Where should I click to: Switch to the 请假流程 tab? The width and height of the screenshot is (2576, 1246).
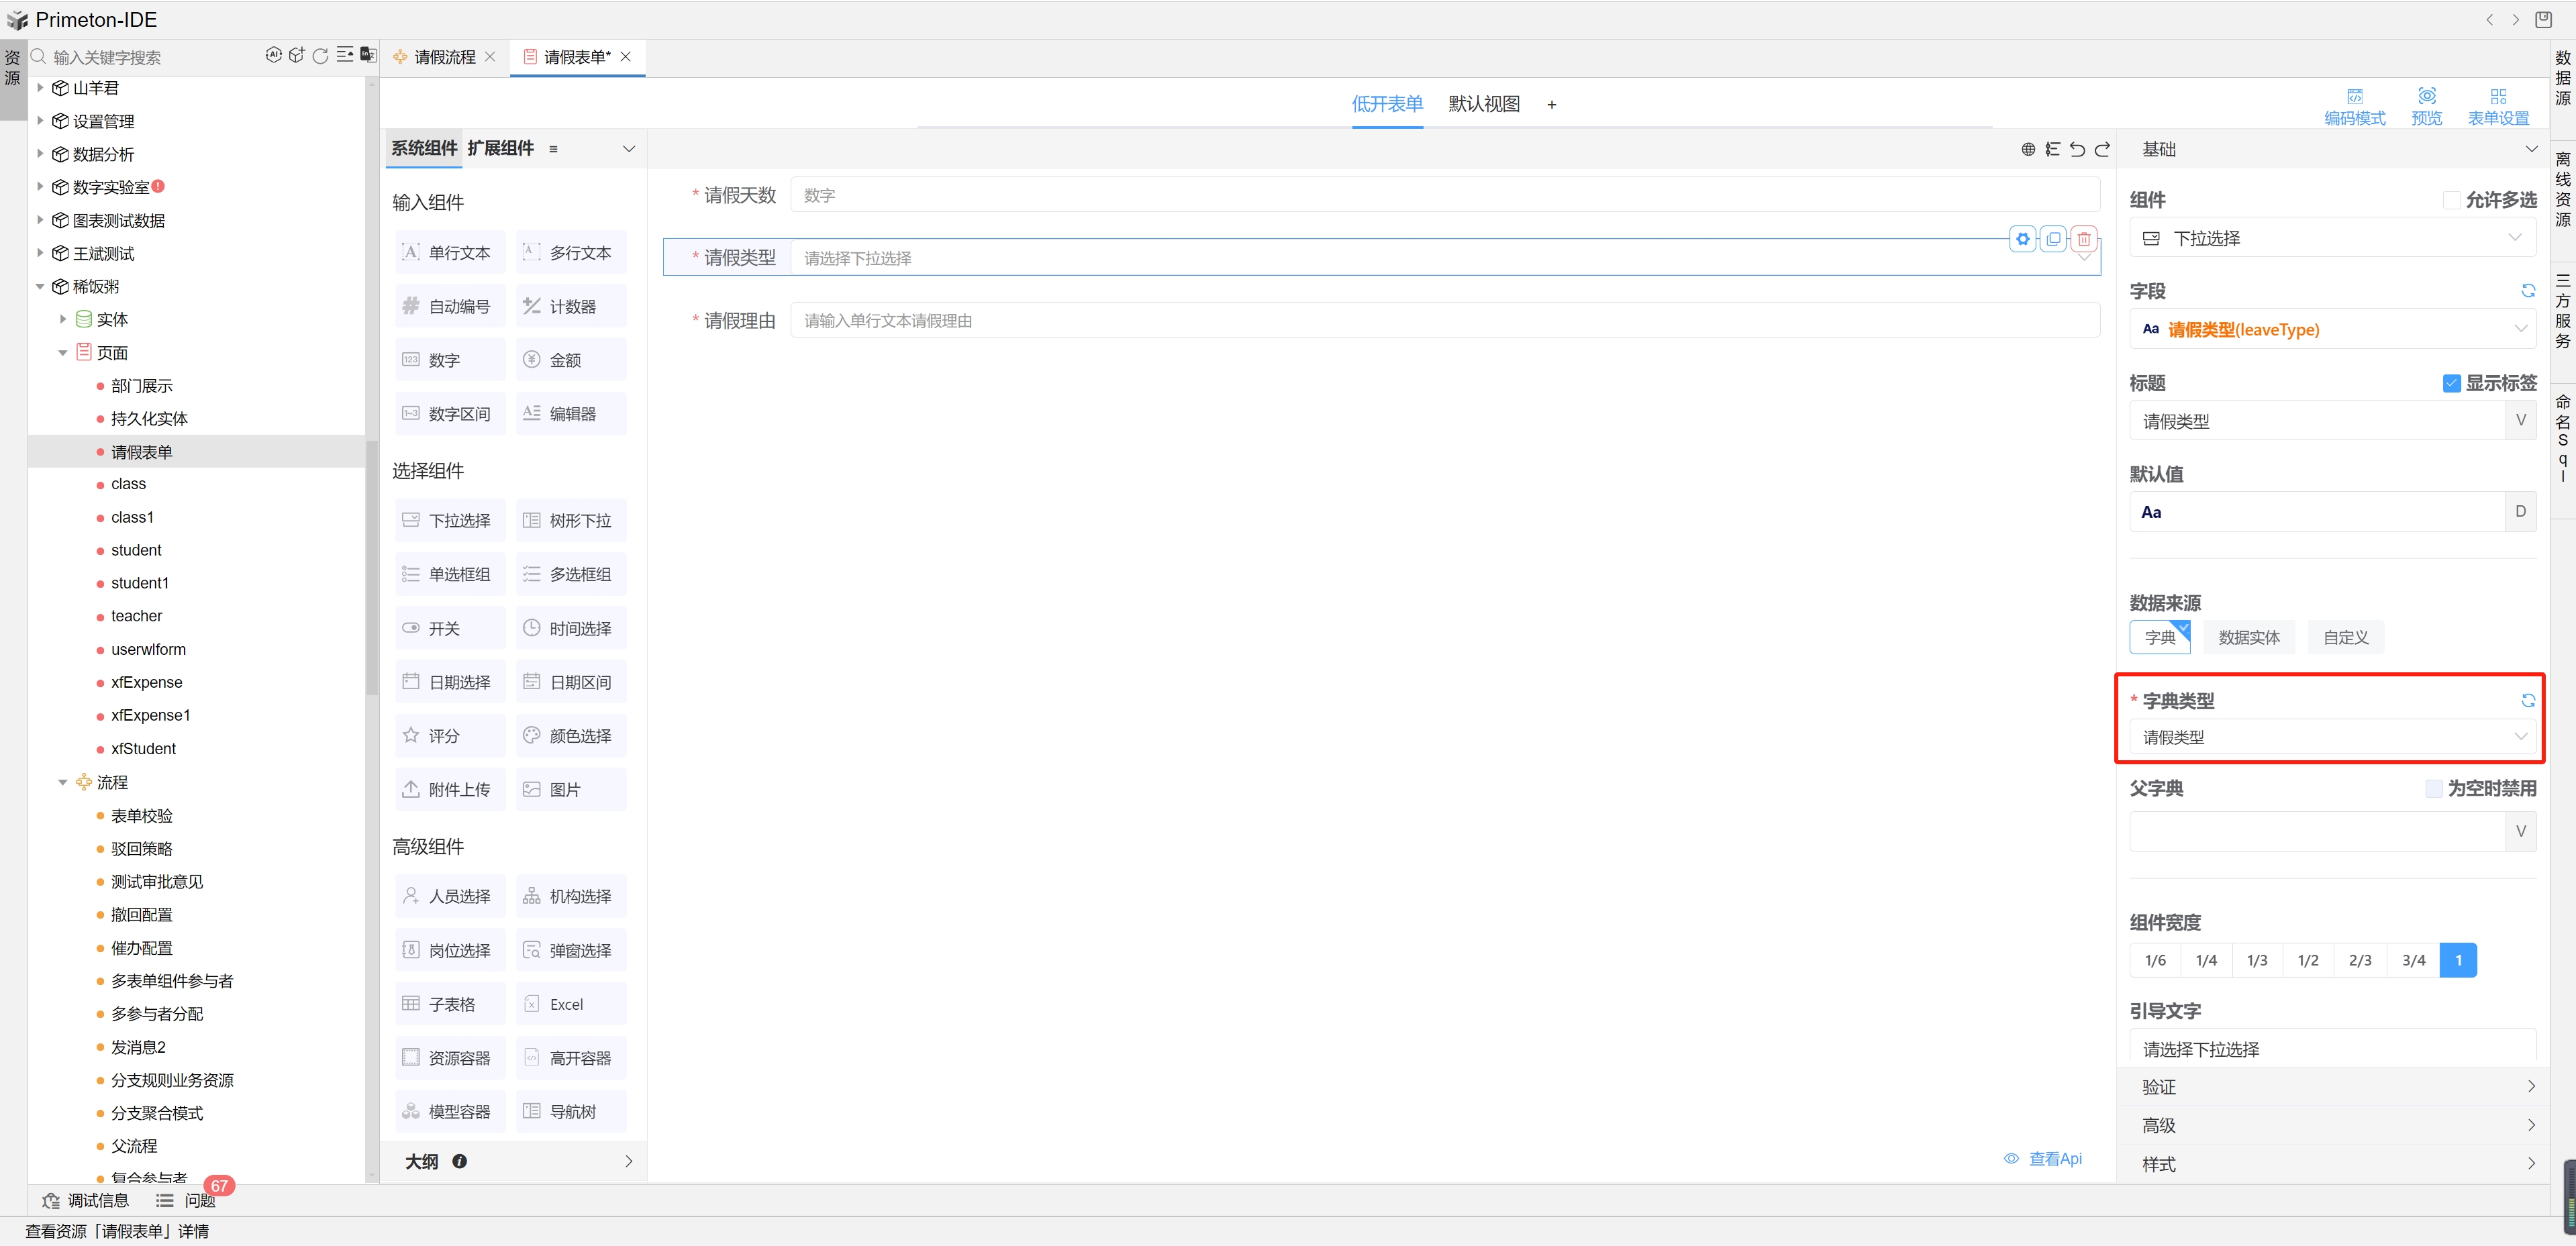[x=444, y=57]
